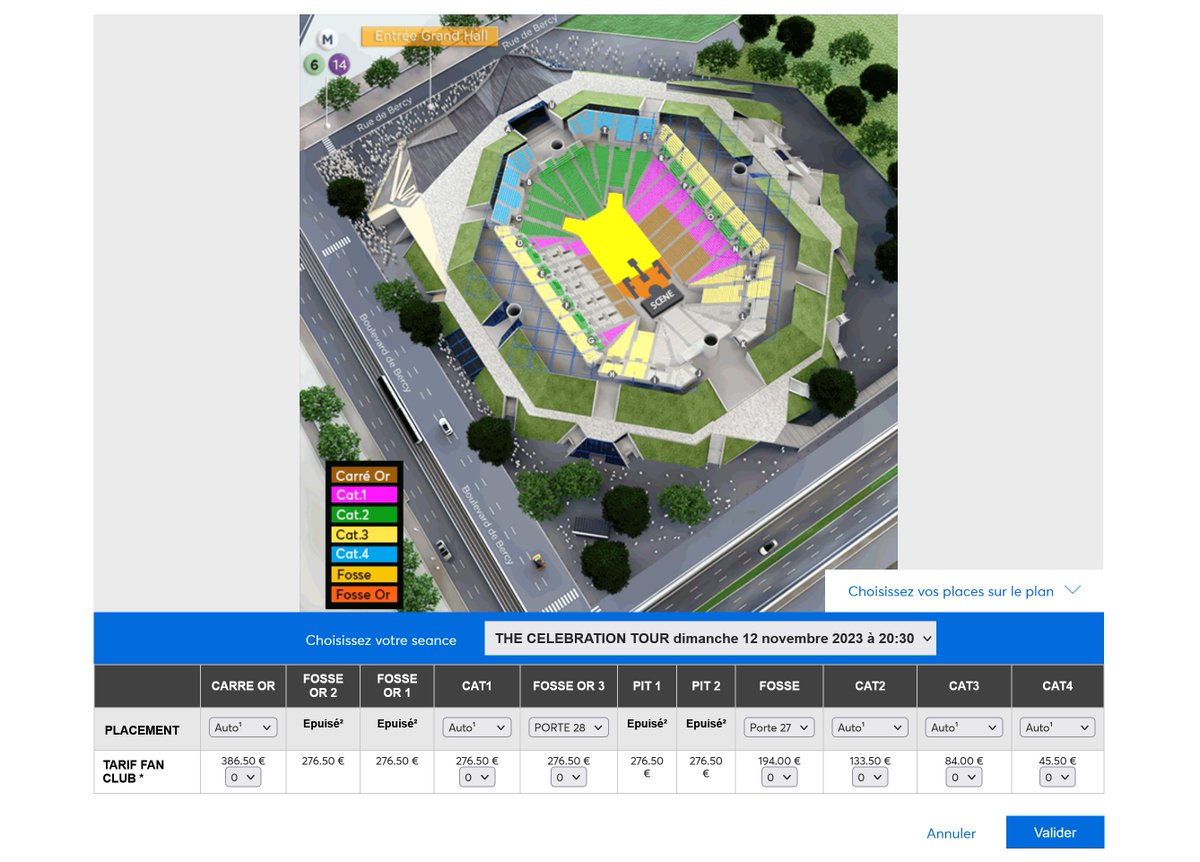Viewport: 1200px width, 862px height.
Task: Click 45.50 € price under CAT4
Action: (1058, 761)
